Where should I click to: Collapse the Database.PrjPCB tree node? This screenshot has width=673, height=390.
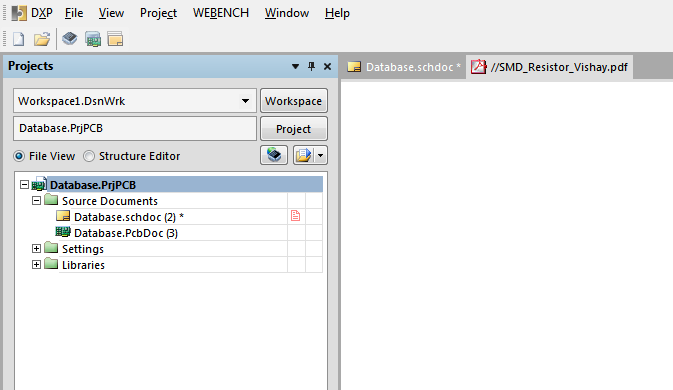pos(24,185)
